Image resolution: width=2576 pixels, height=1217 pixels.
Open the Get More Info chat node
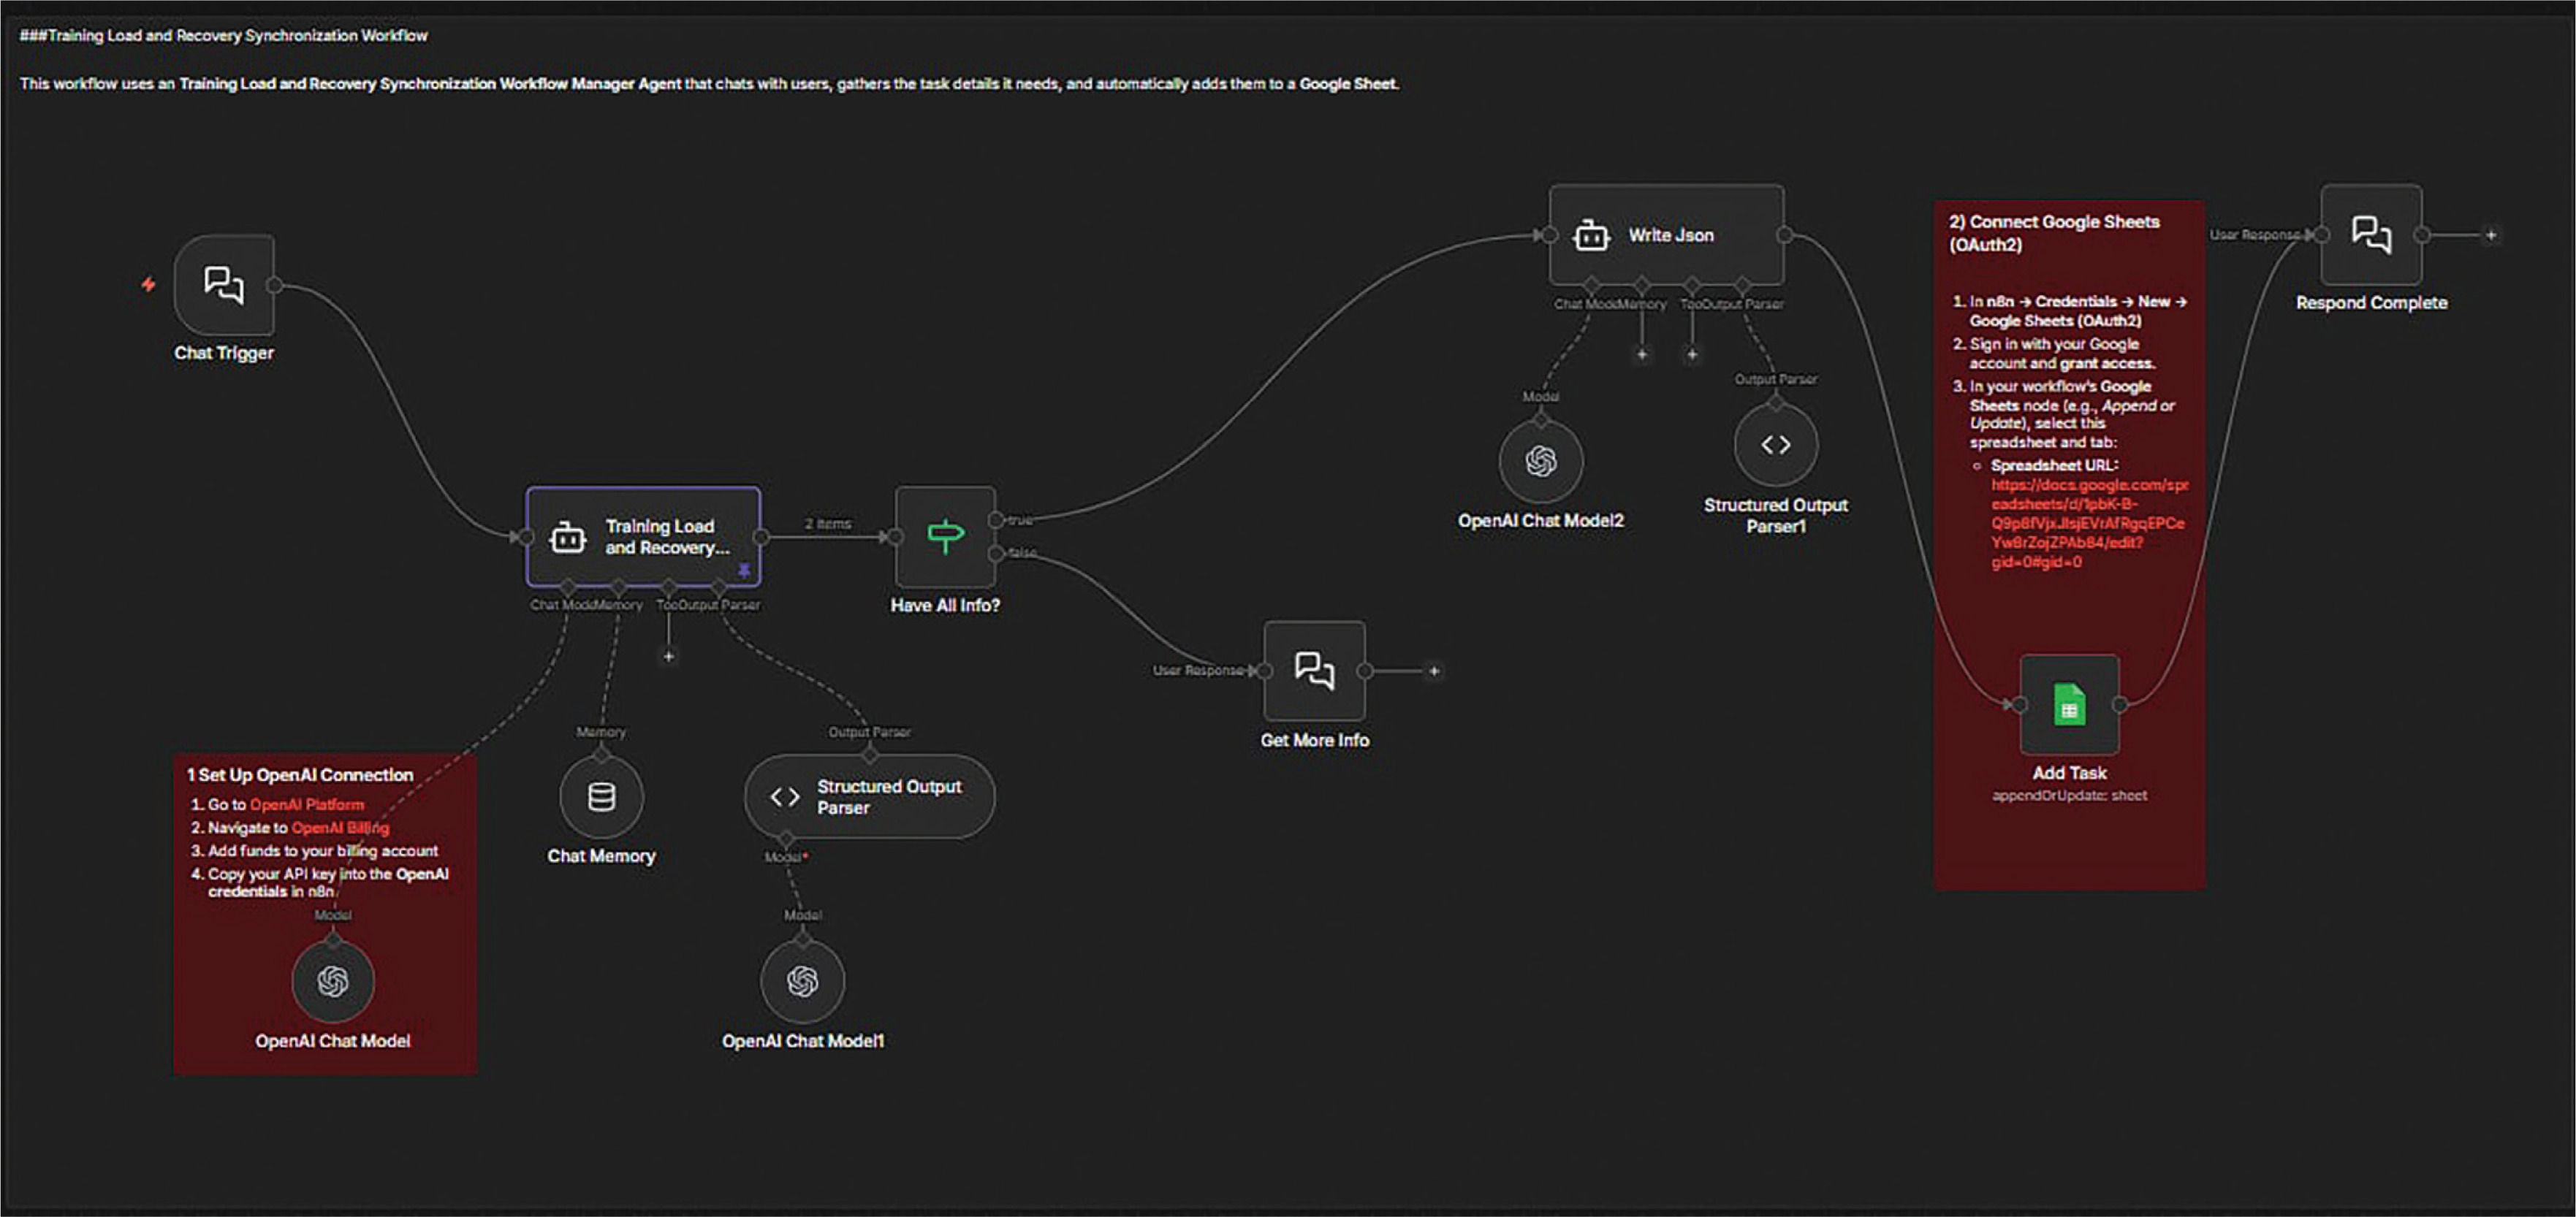pos(1314,671)
